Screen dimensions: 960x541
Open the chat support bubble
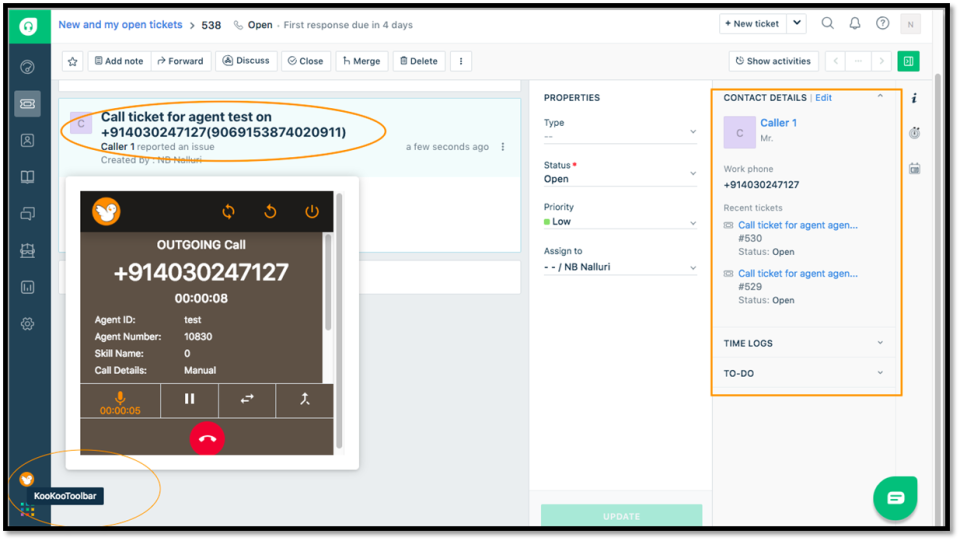(x=895, y=498)
